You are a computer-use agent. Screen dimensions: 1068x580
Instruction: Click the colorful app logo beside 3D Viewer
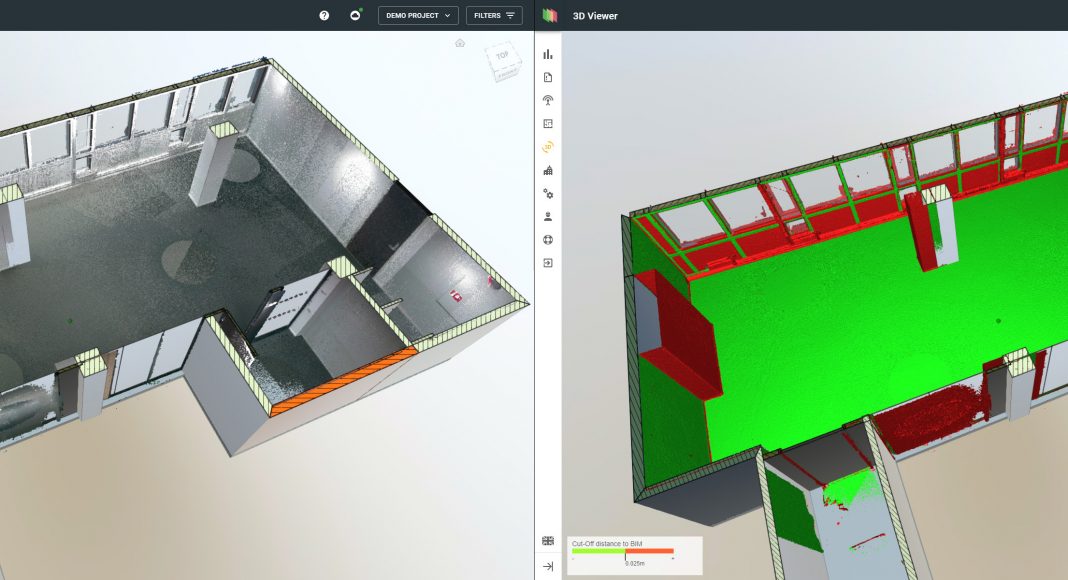click(x=550, y=16)
